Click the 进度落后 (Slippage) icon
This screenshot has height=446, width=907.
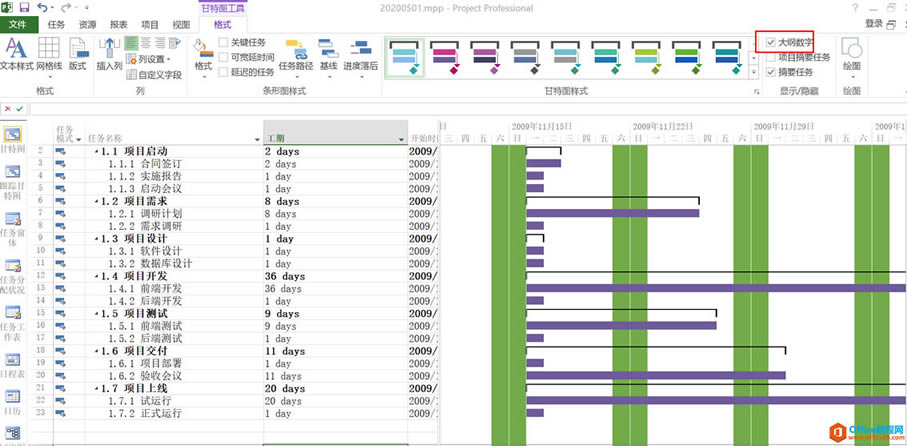360,56
